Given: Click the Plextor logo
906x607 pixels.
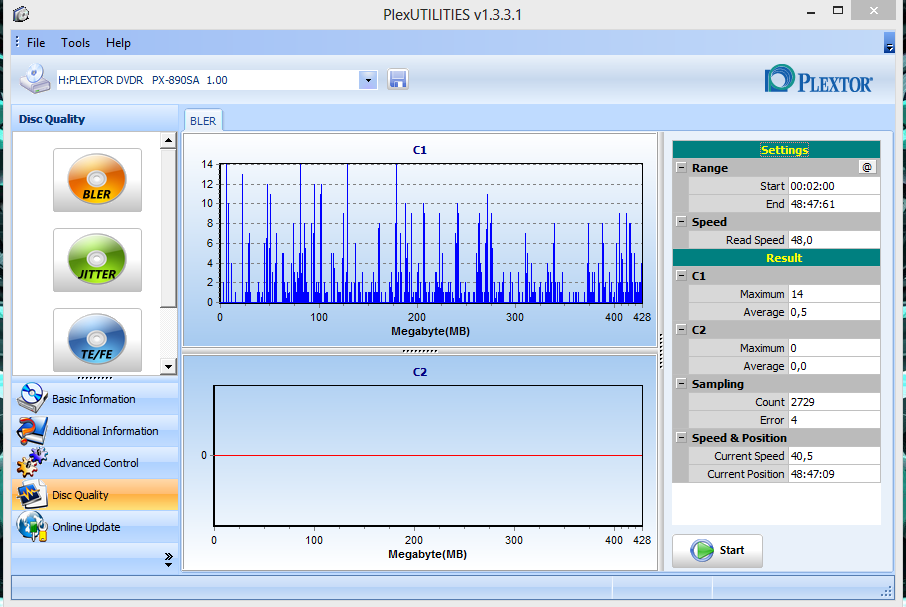Looking at the screenshot, I should (x=818, y=80).
